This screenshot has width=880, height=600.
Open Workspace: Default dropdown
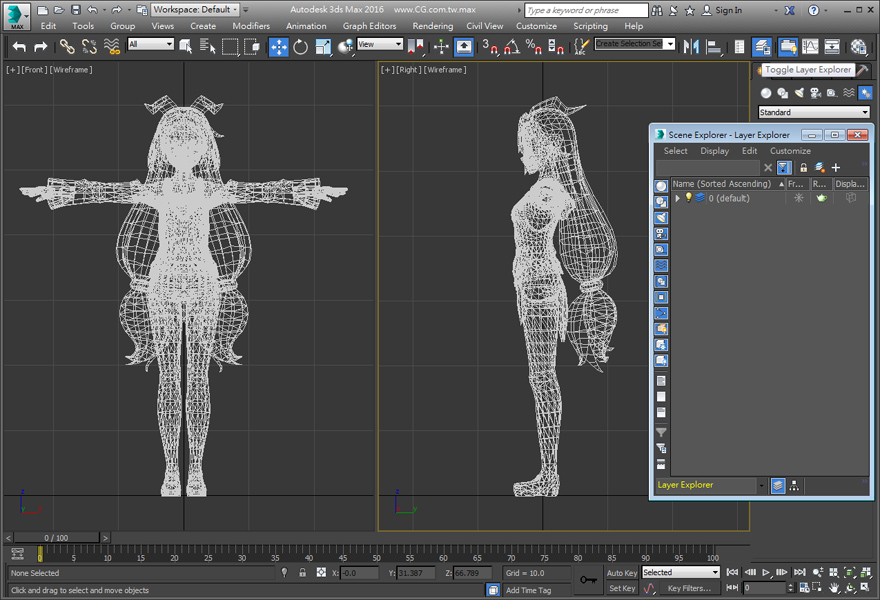click(195, 10)
